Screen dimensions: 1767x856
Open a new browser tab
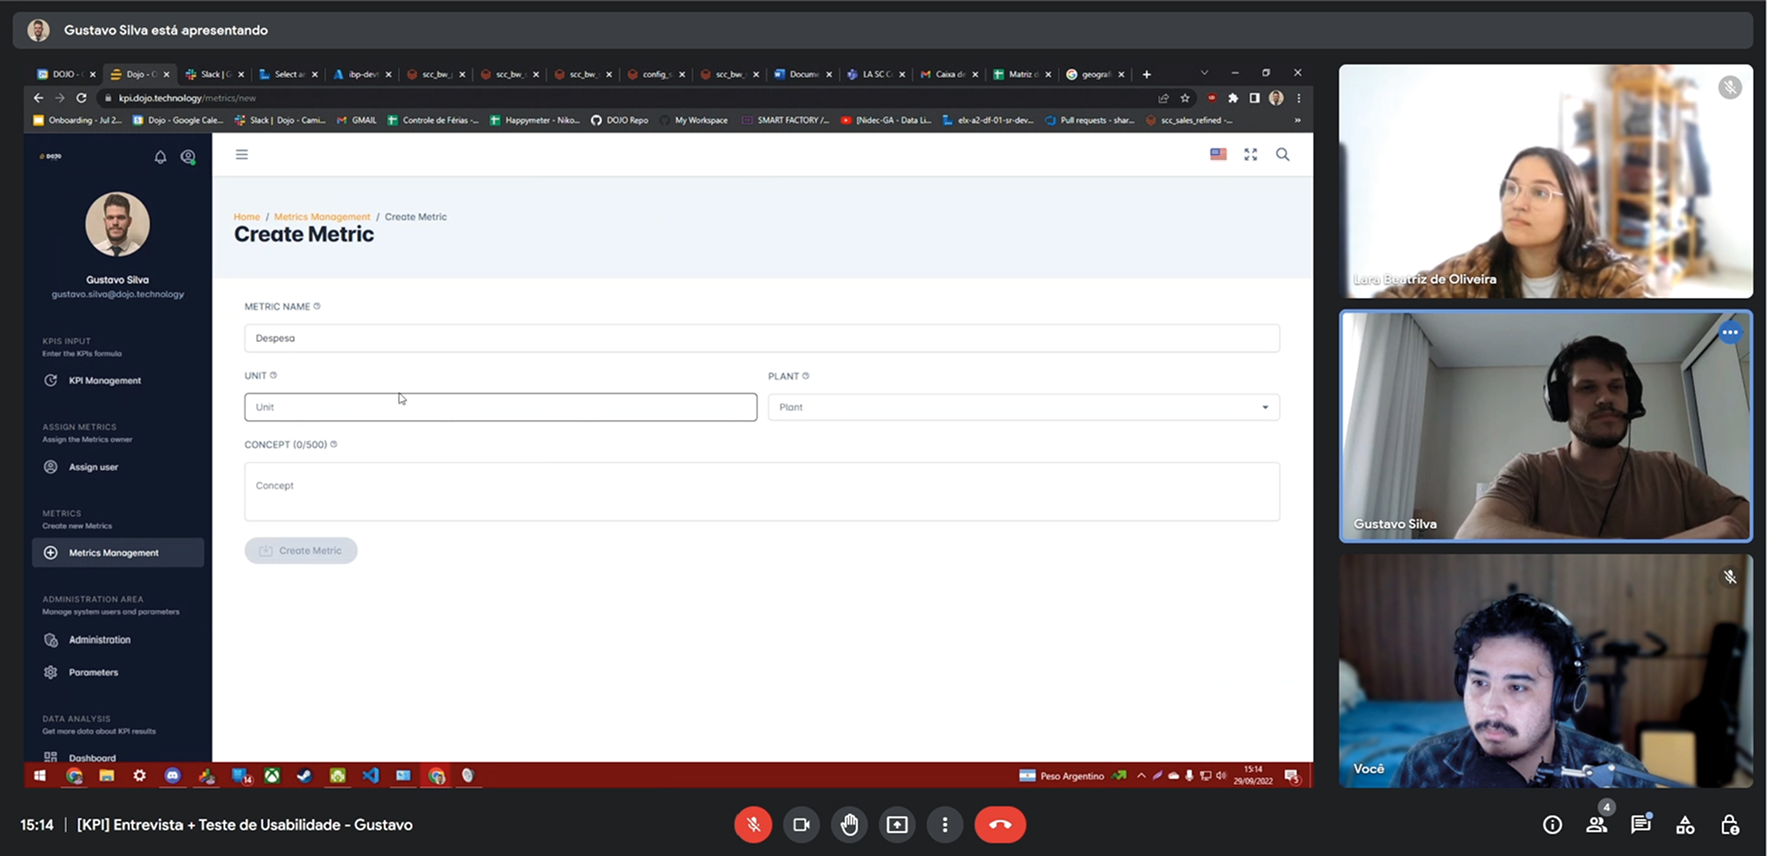tap(1147, 74)
